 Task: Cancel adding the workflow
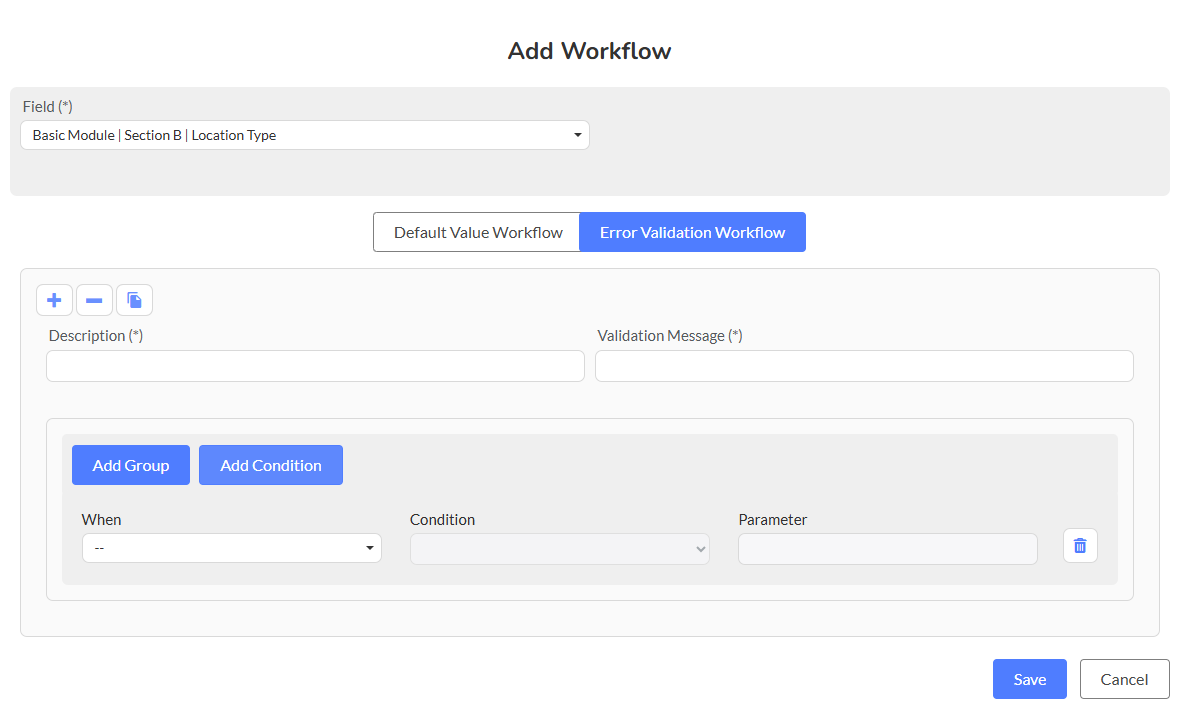[x=1124, y=679]
